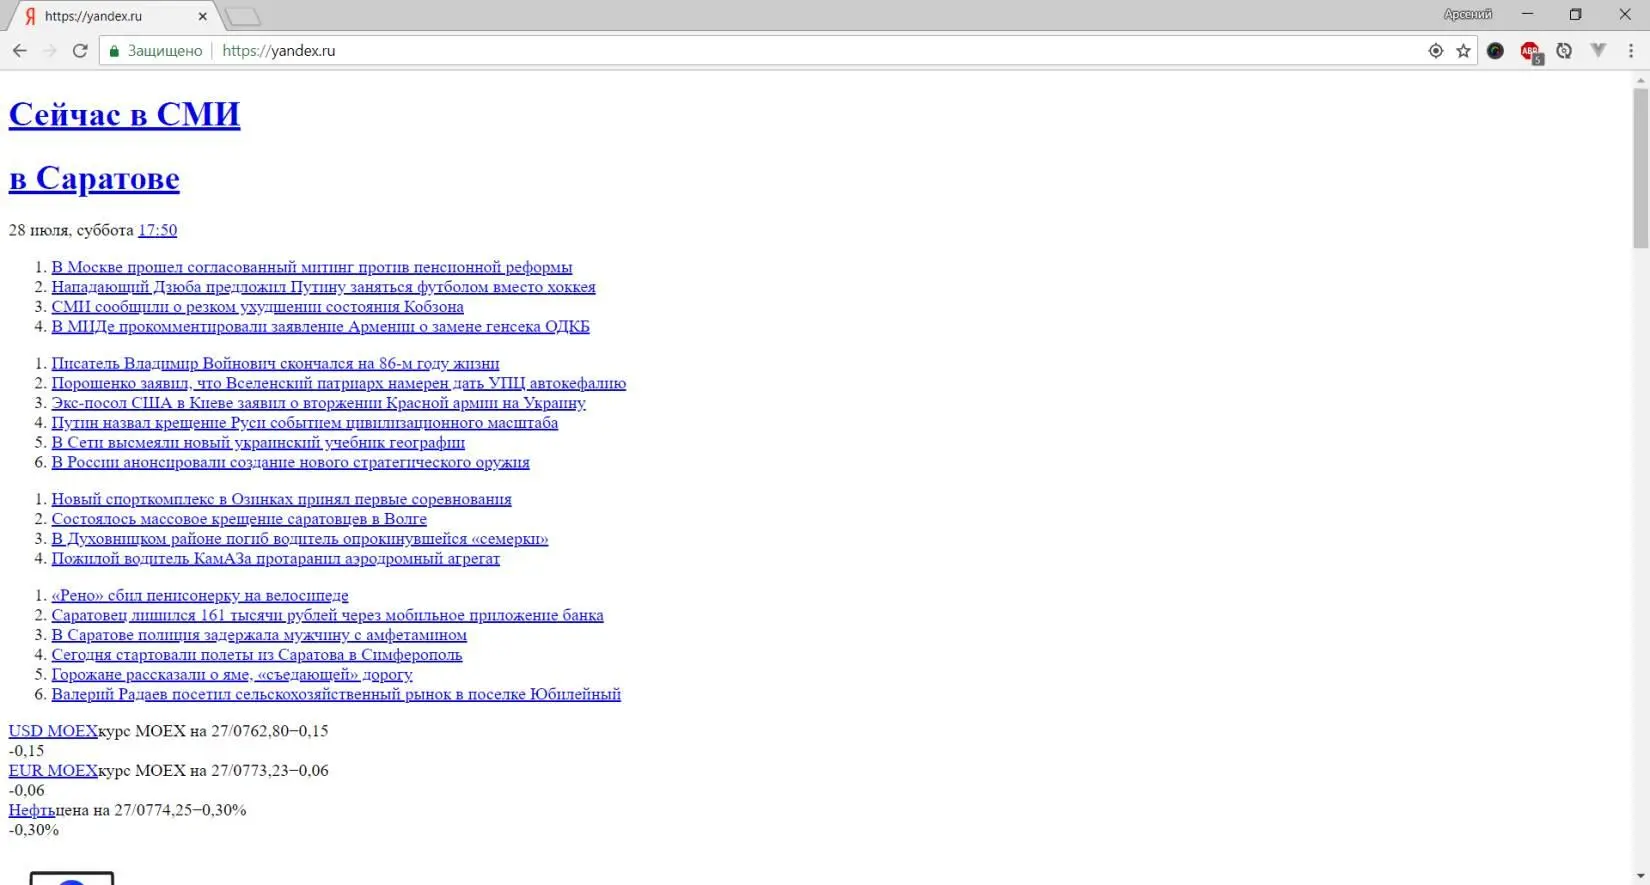Click the 17:50 time link
Screen dimensions: 1650x885
(x=157, y=230)
